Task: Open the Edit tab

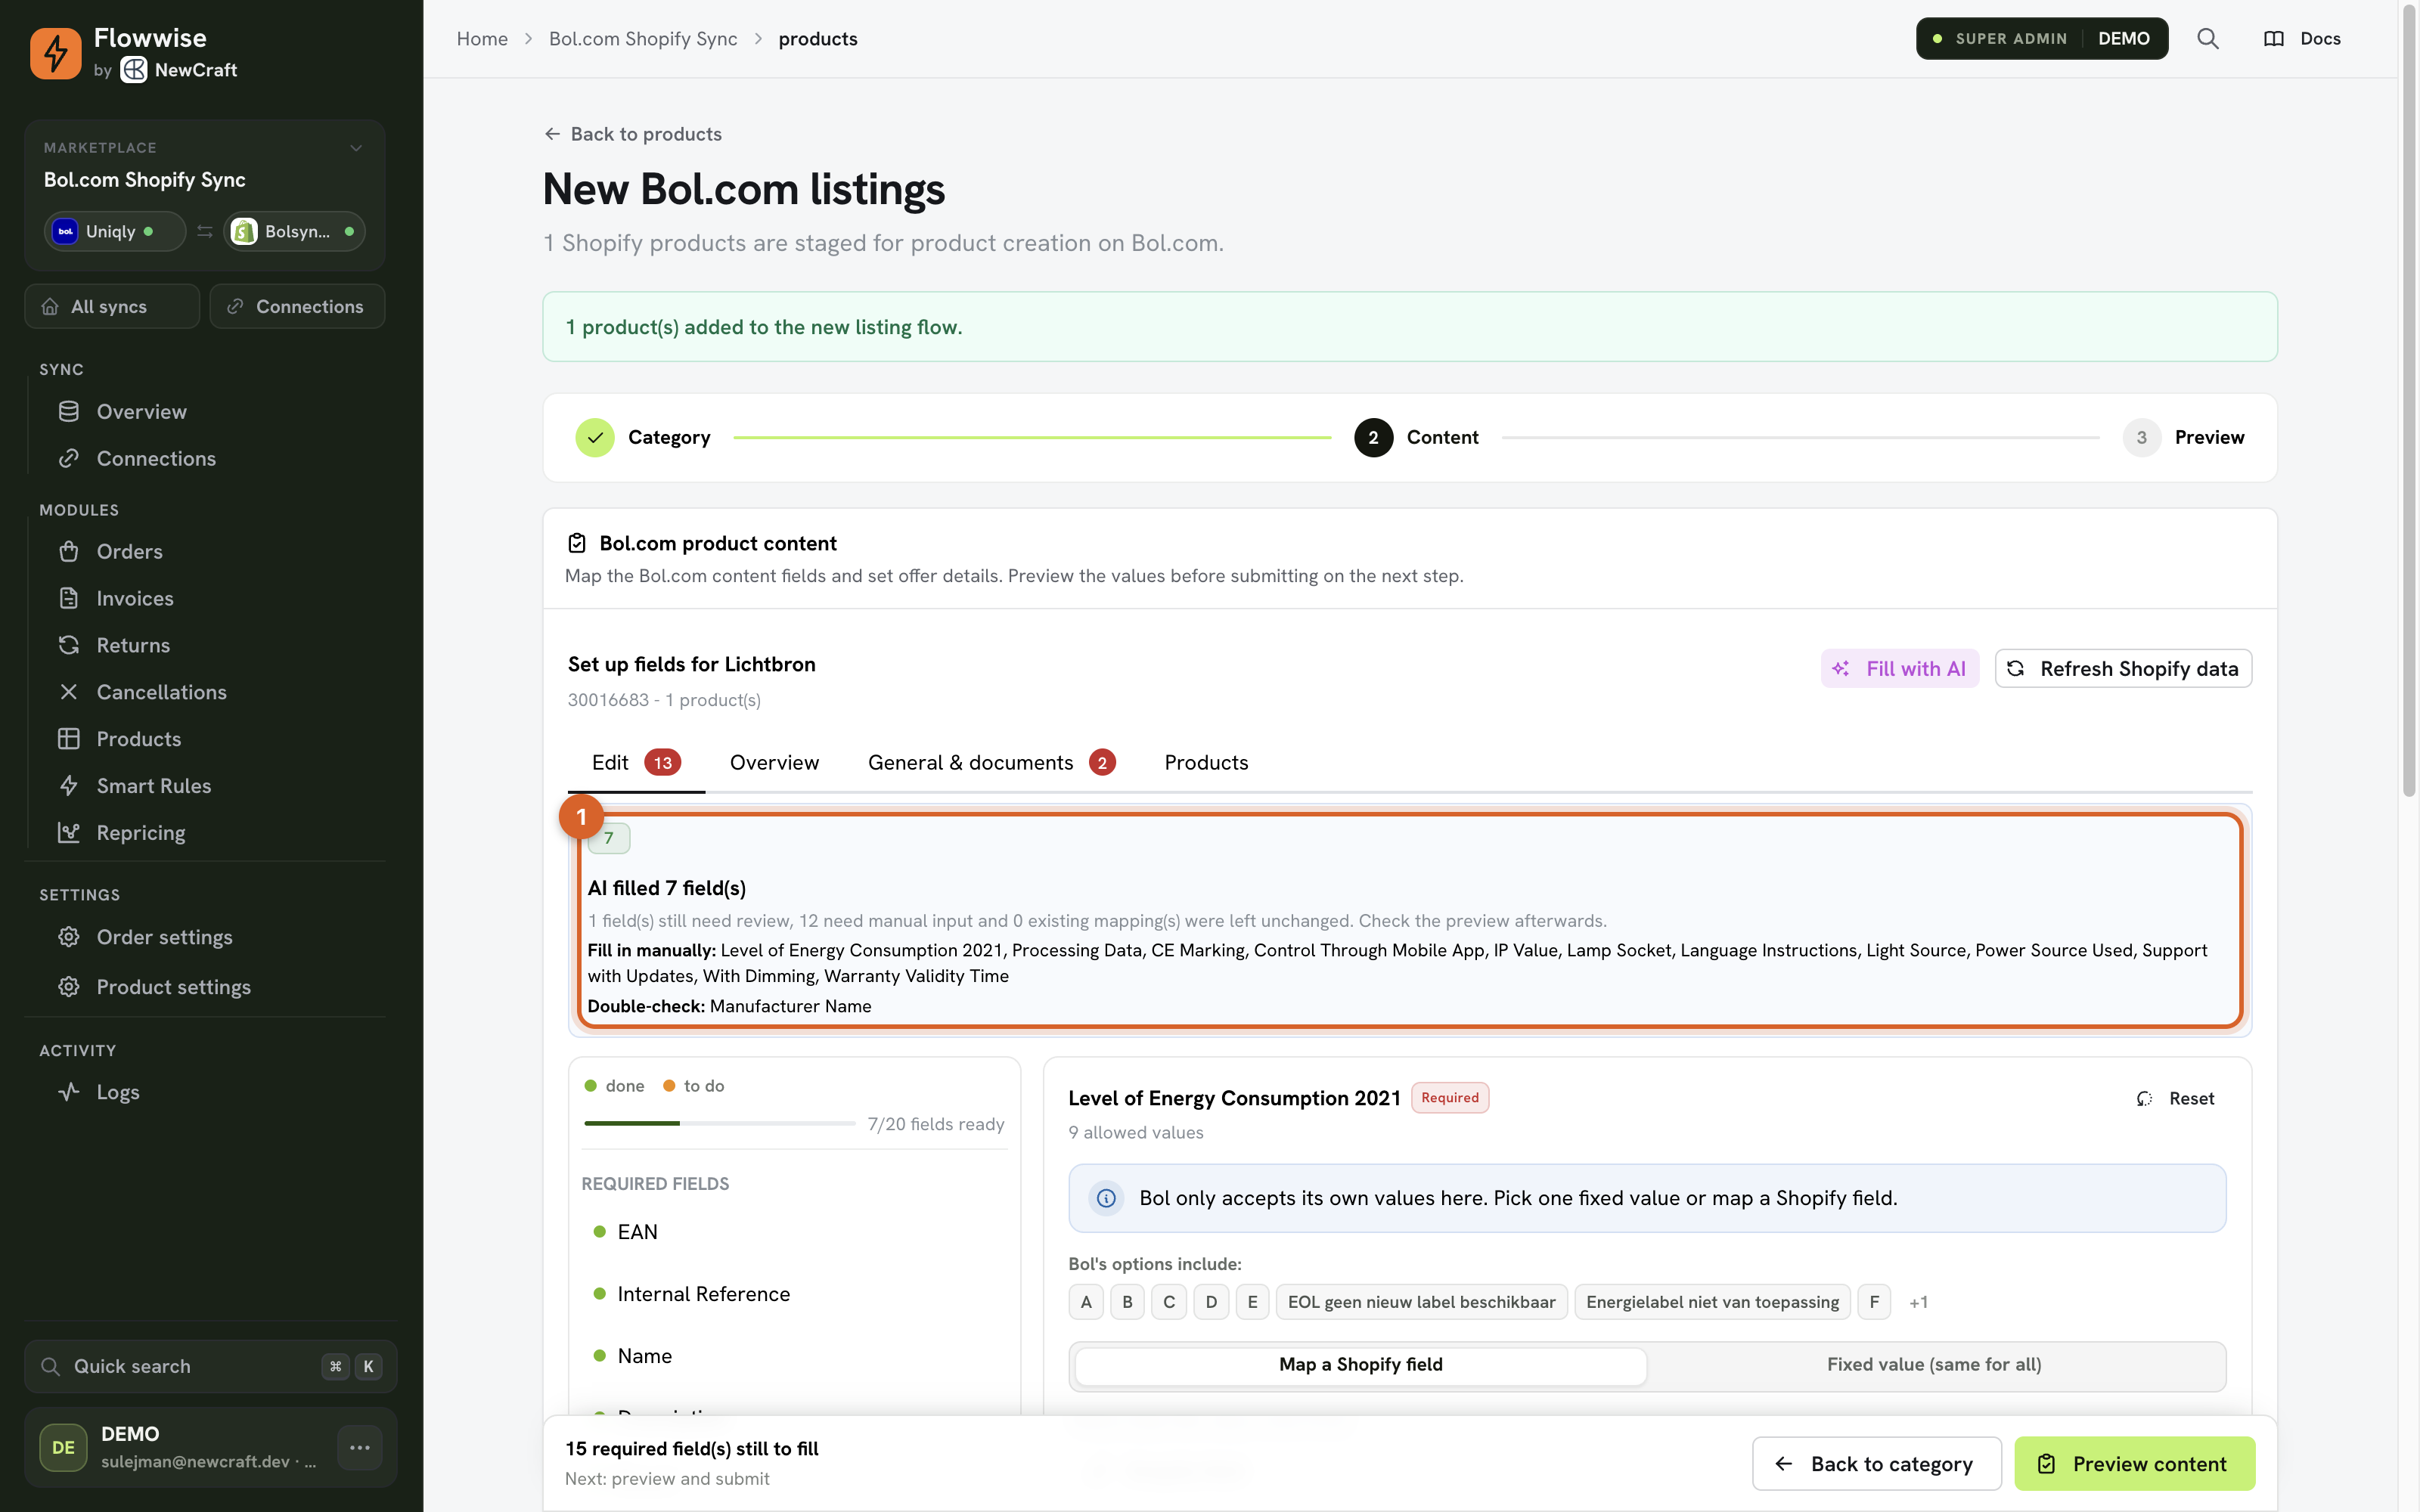Action: pos(636,763)
